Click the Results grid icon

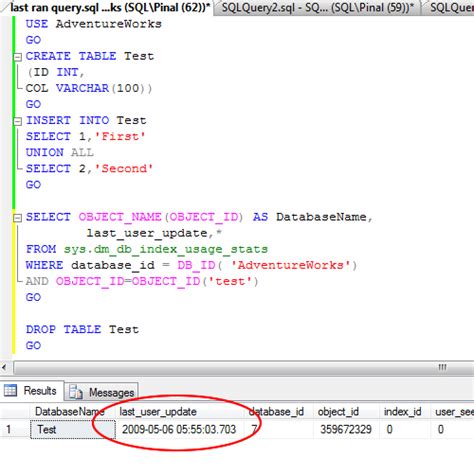[10, 390]
